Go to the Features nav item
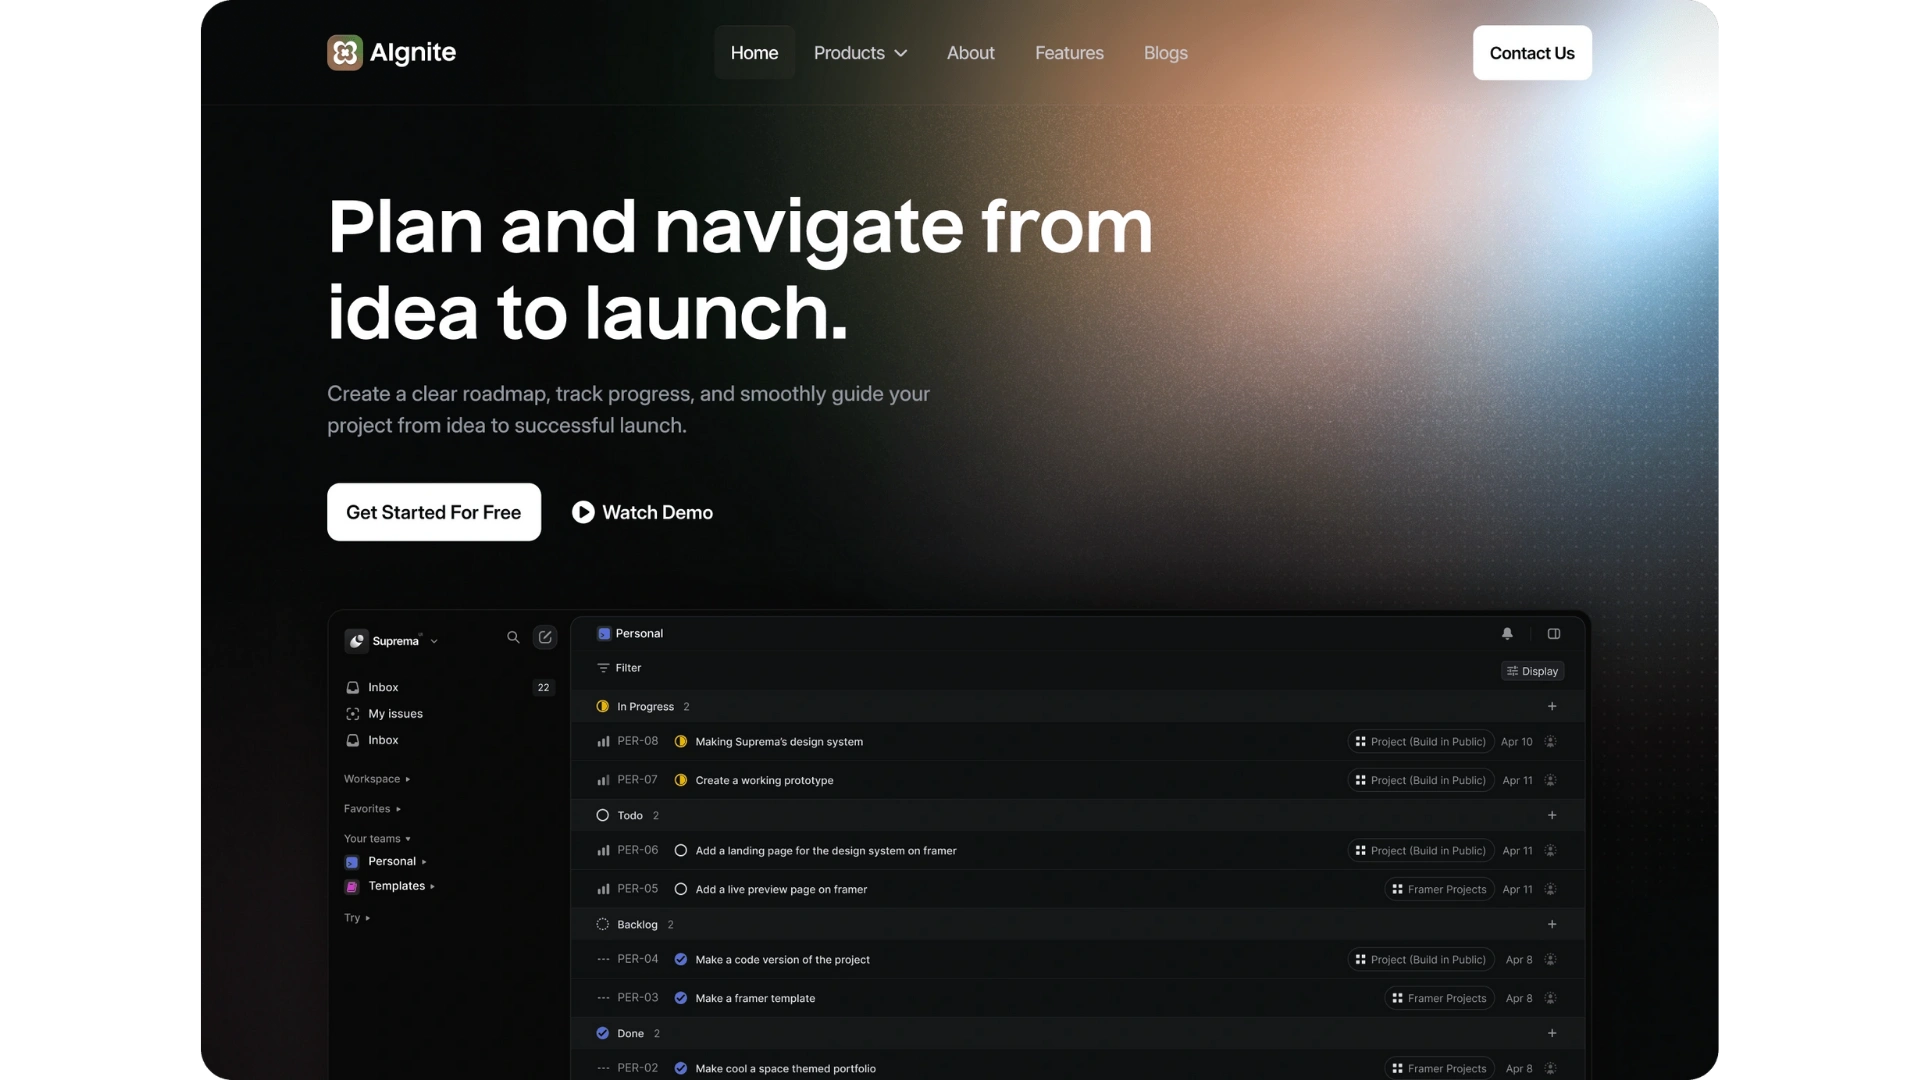 pyautogui.click(x=1069, y=53)
